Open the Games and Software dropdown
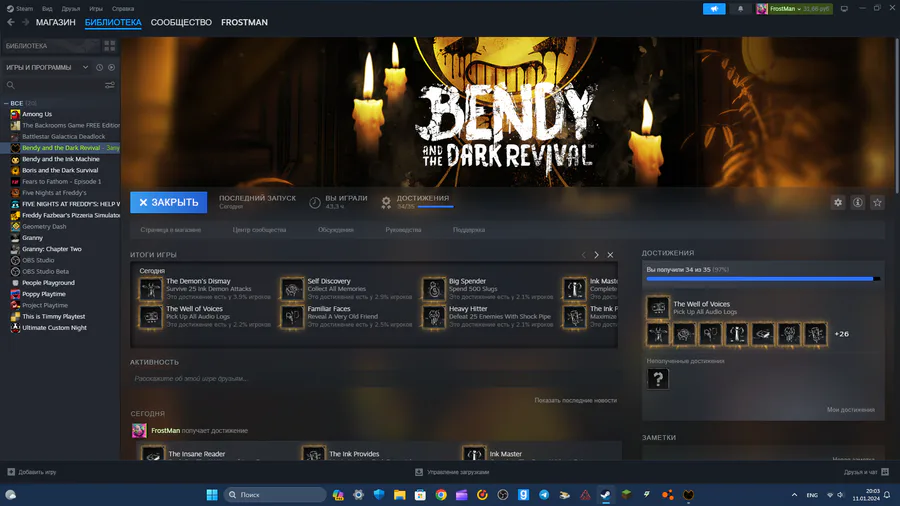The height and width of the screenshot is (506, 900). point(47,67)
